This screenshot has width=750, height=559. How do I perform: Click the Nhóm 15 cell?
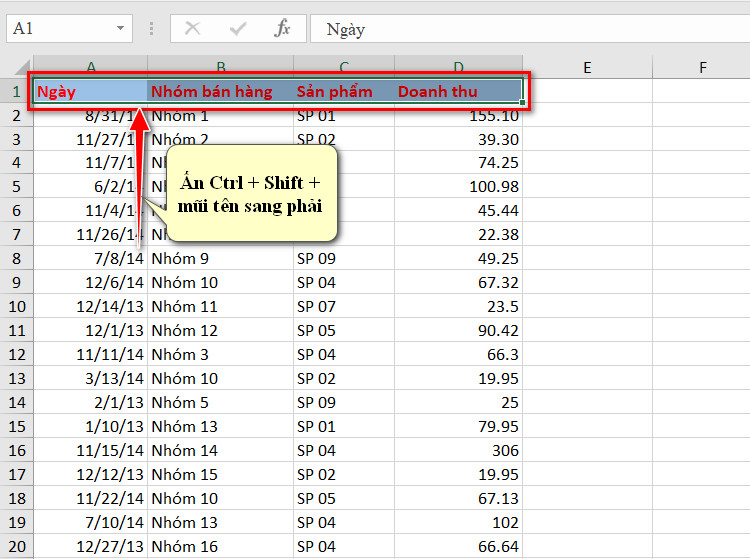coord(221,474)
